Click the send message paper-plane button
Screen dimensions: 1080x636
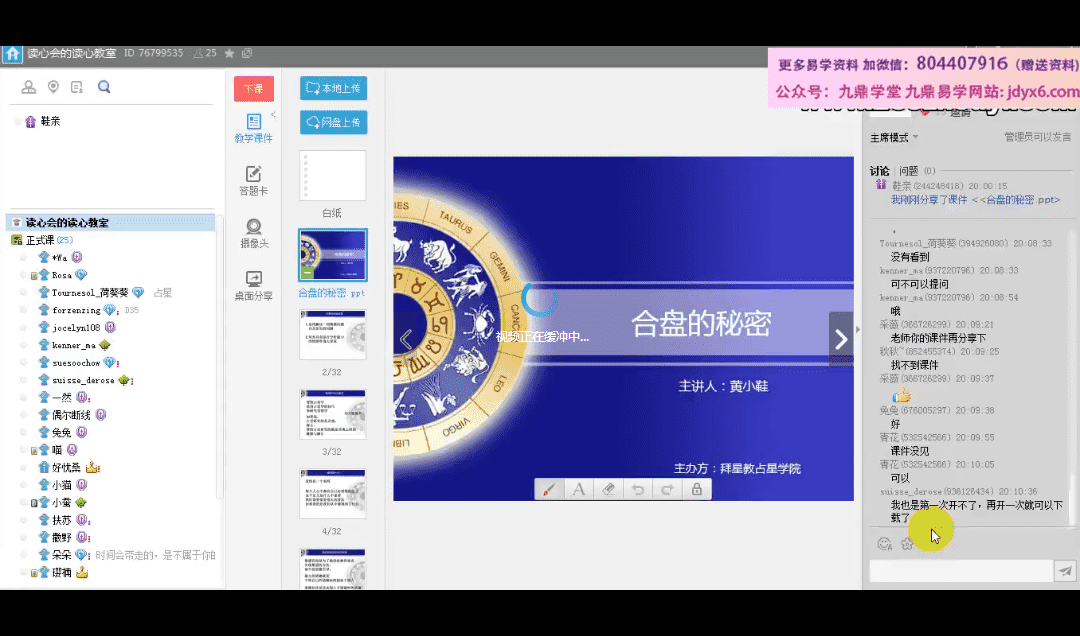click(x=1066, y=571)
